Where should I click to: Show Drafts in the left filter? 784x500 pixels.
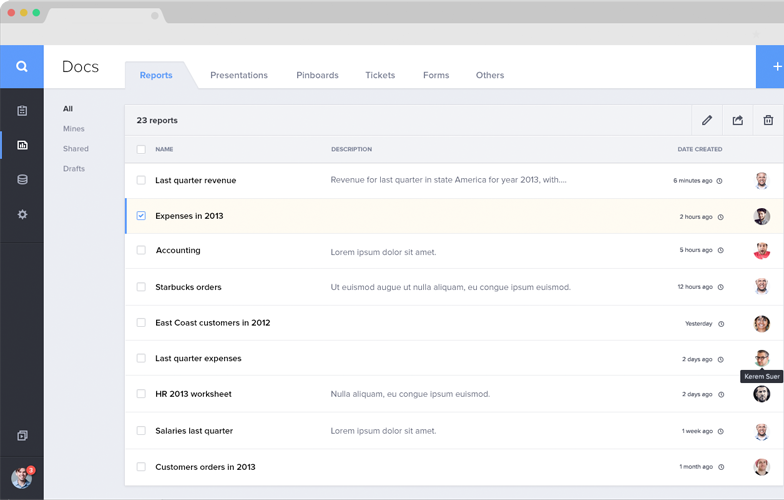pyautogui.click(x=74, y=169)
